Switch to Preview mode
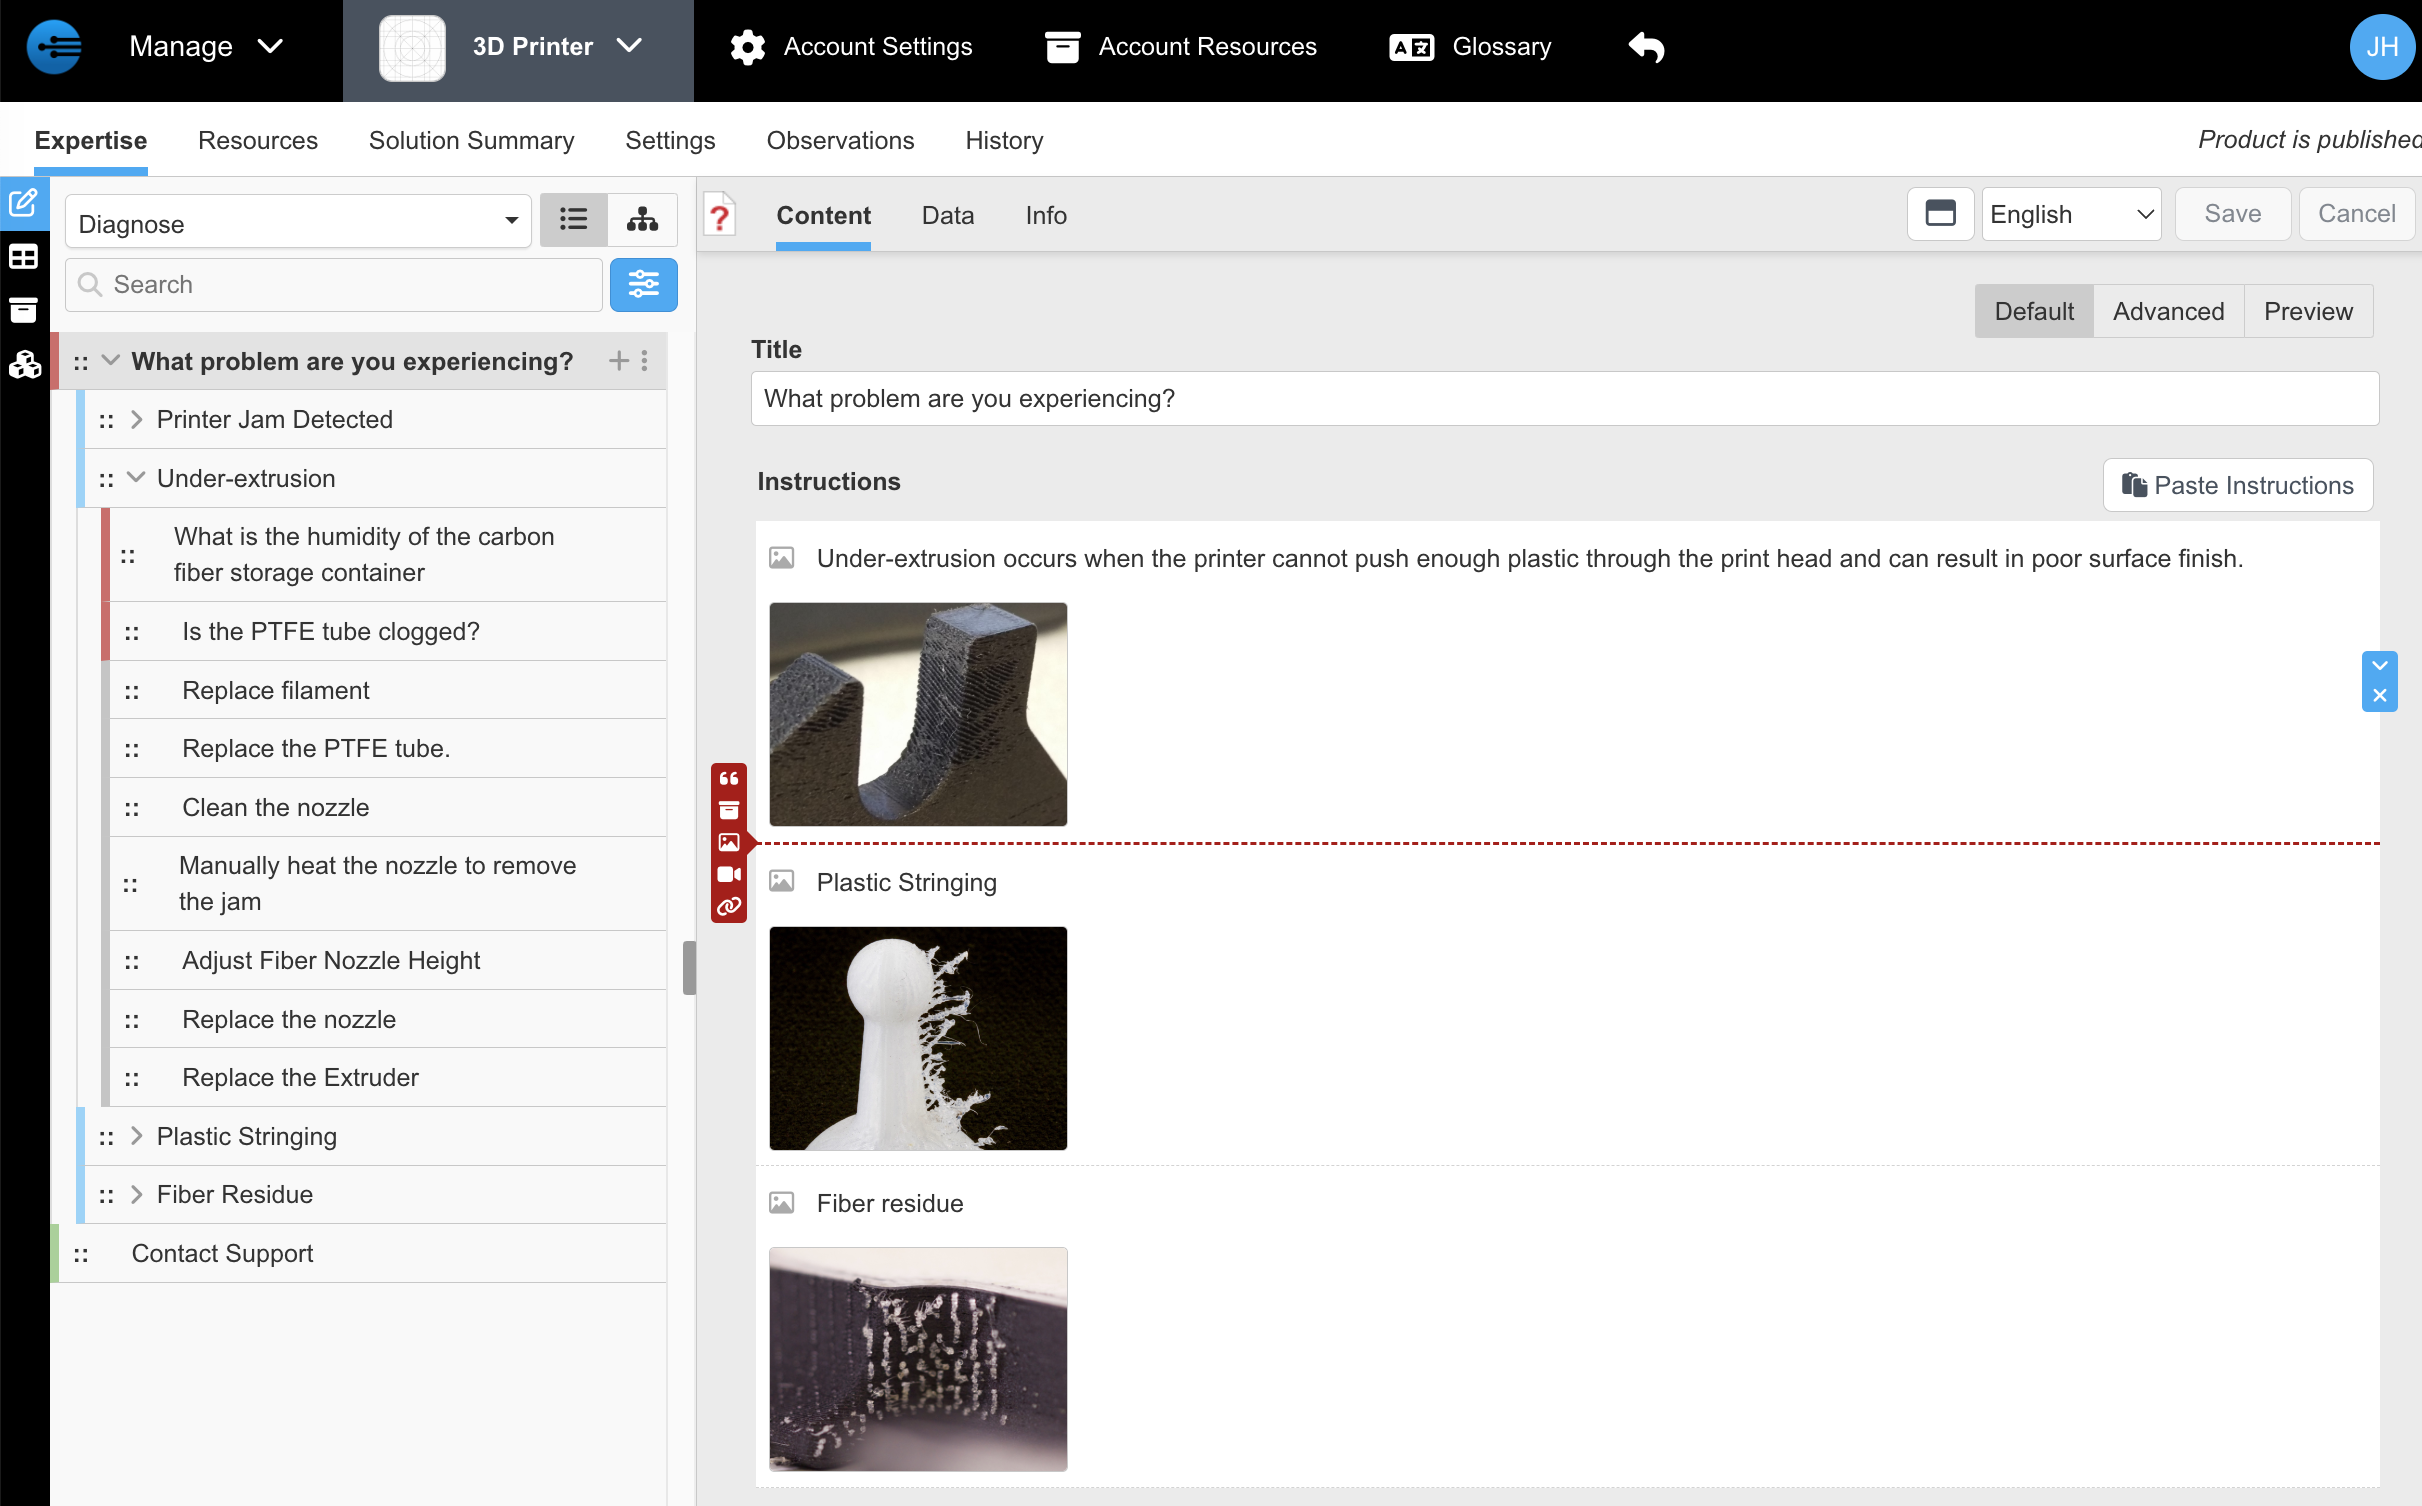Viewport: 2422px width, 1506px height. 2308,312
